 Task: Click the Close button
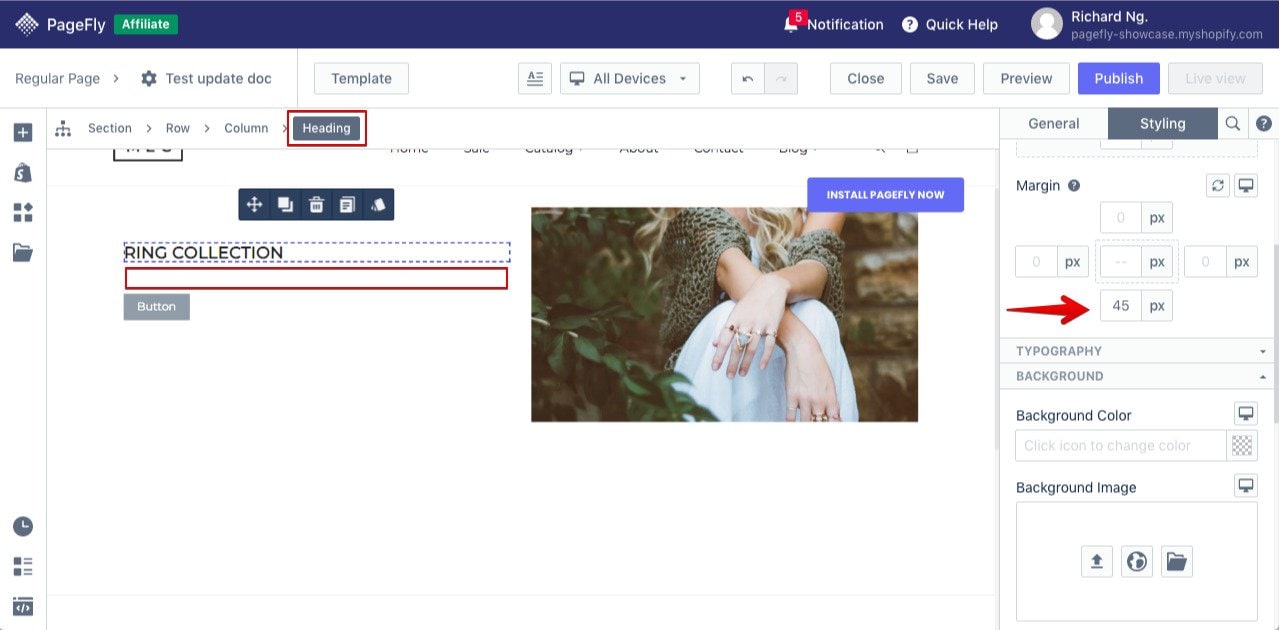click(x=866, y=78)
